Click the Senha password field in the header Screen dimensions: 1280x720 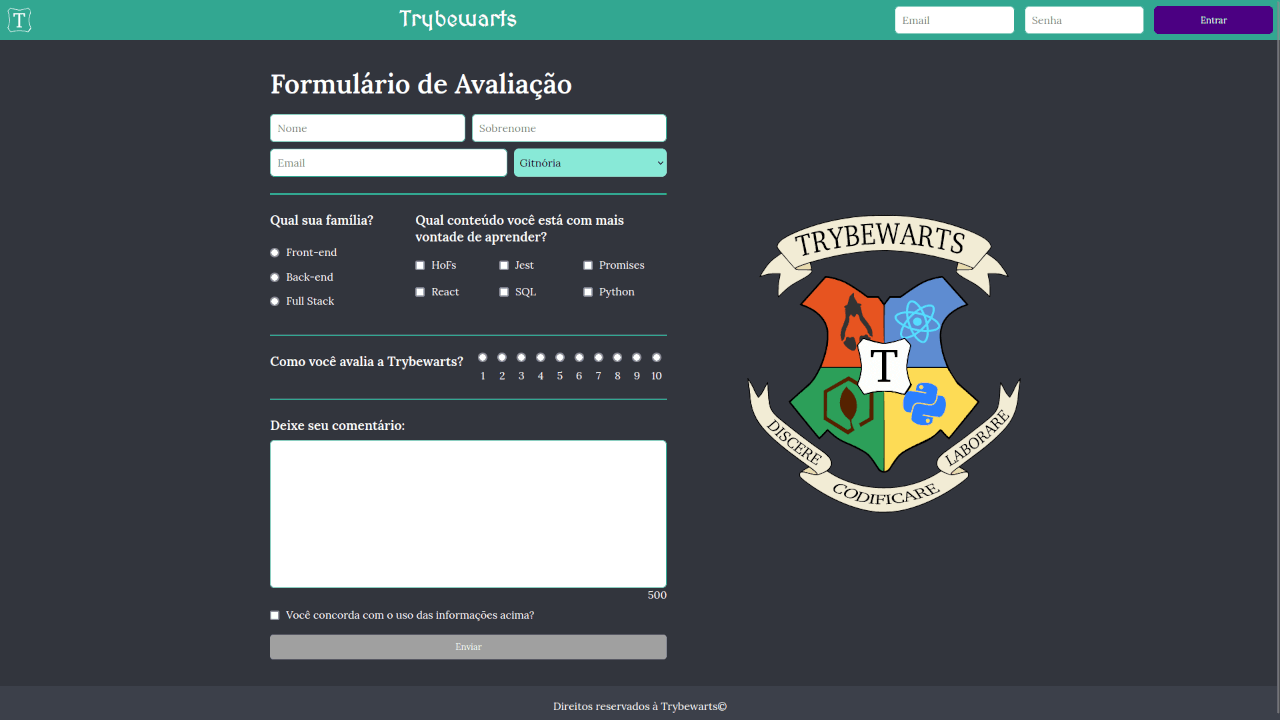point(1083,19)
